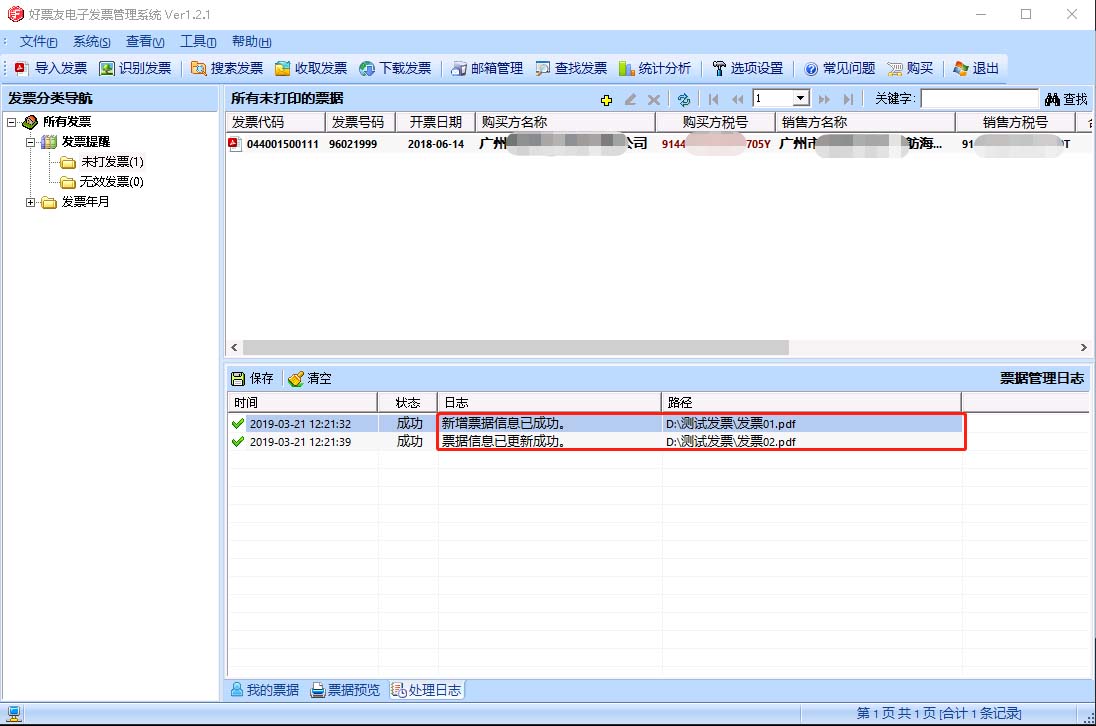
Task: Expand the 发票年月 tree node
Action: tap(30, 202)
